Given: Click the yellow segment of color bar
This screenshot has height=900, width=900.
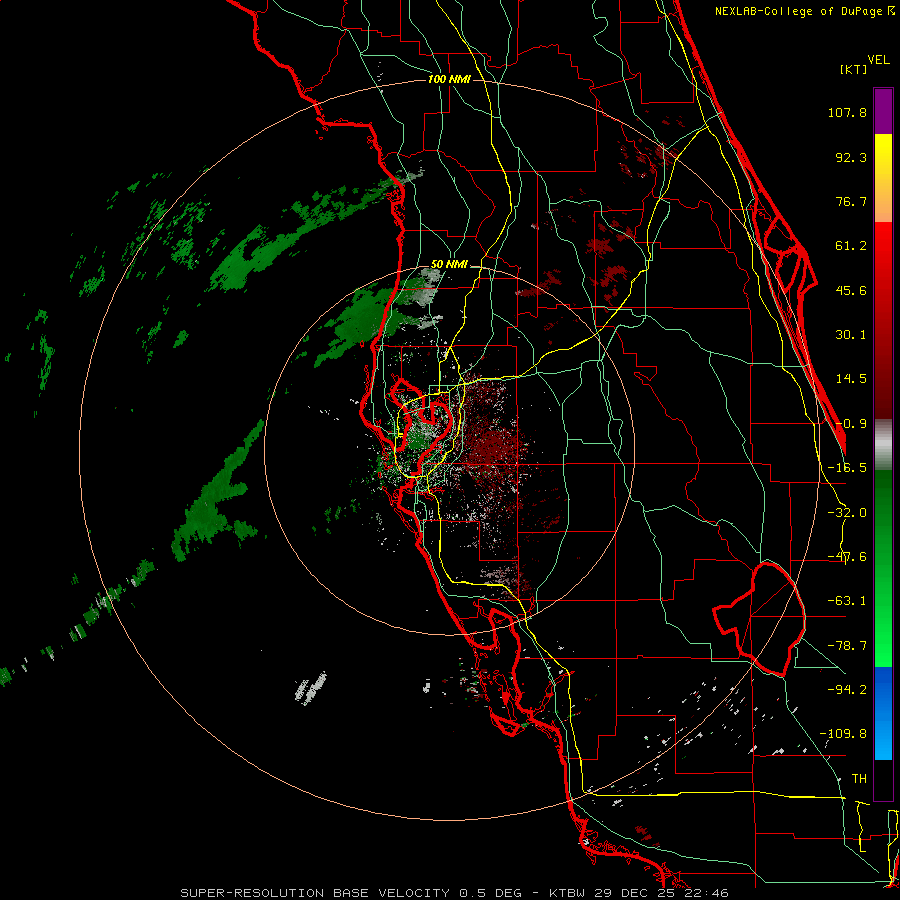Looking at the screenshot, I should point(883,178).
